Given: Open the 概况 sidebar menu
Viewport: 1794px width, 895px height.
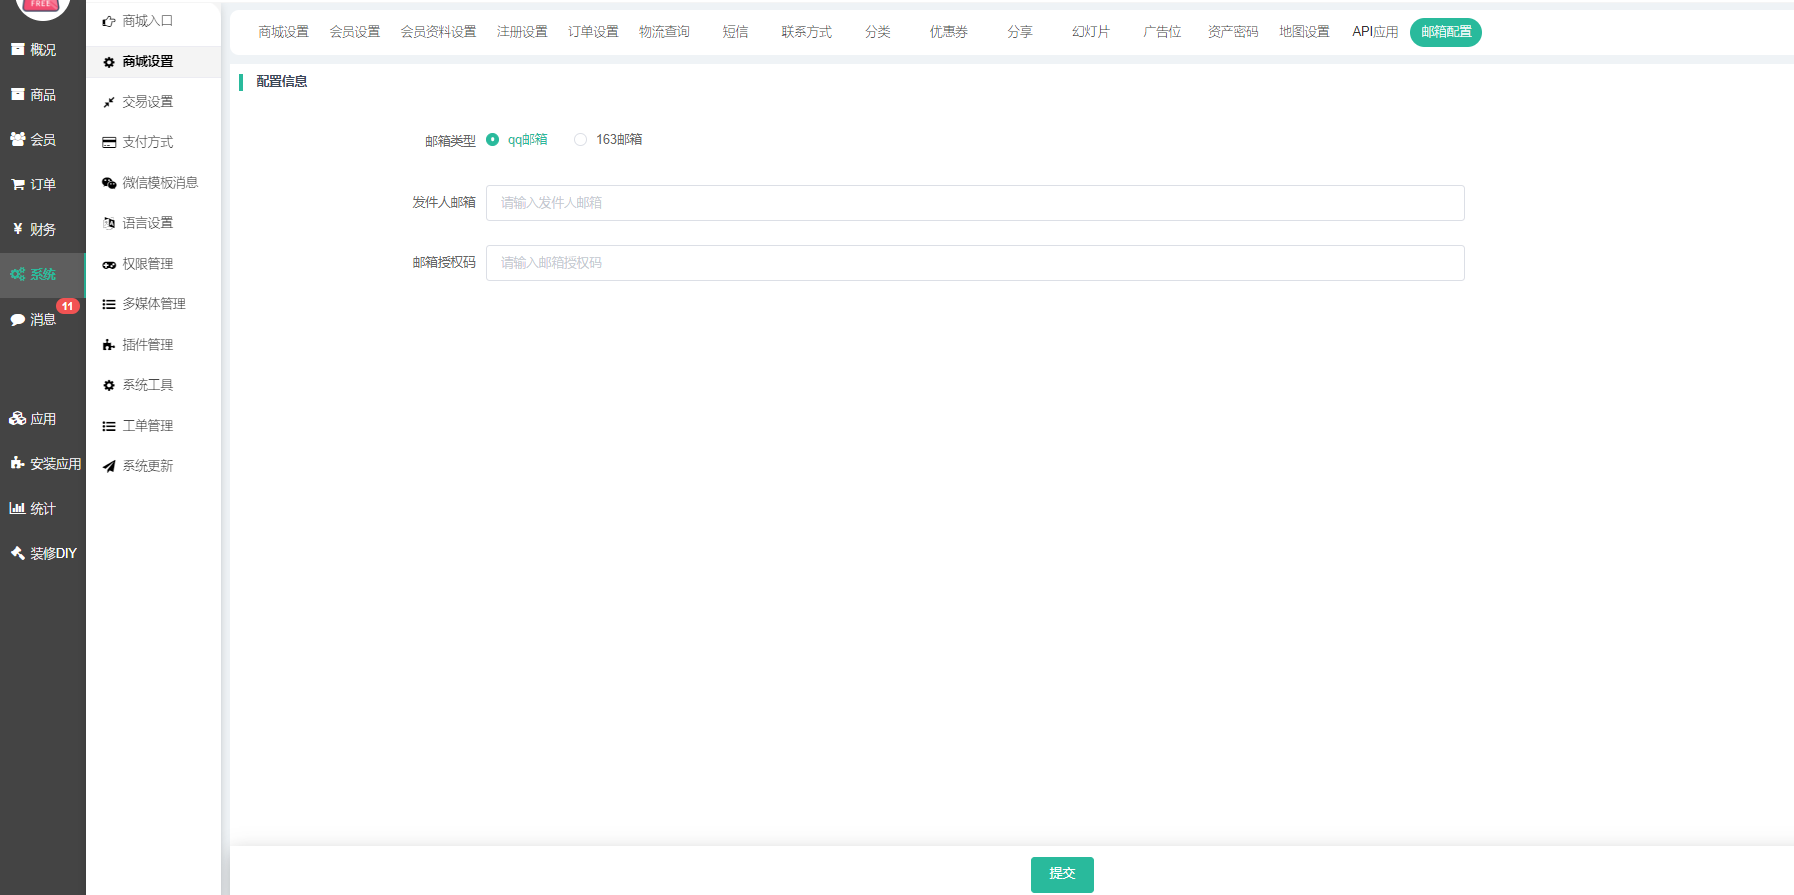Looking at the screenshot, I should click(43, 49).
